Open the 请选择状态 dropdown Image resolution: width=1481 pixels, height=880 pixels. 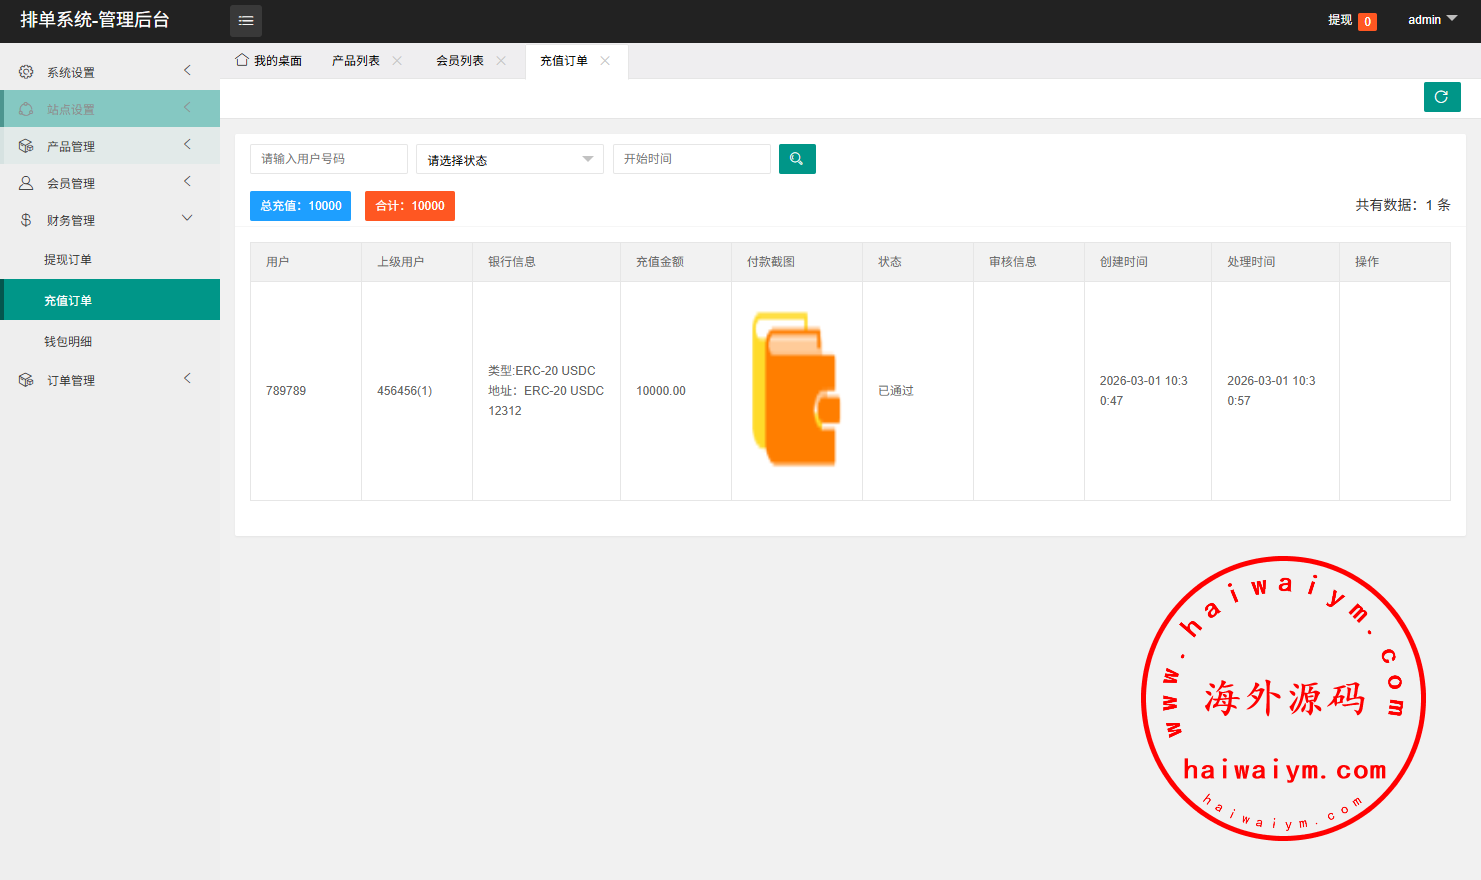pyautogui.click(x=509, y=160)
